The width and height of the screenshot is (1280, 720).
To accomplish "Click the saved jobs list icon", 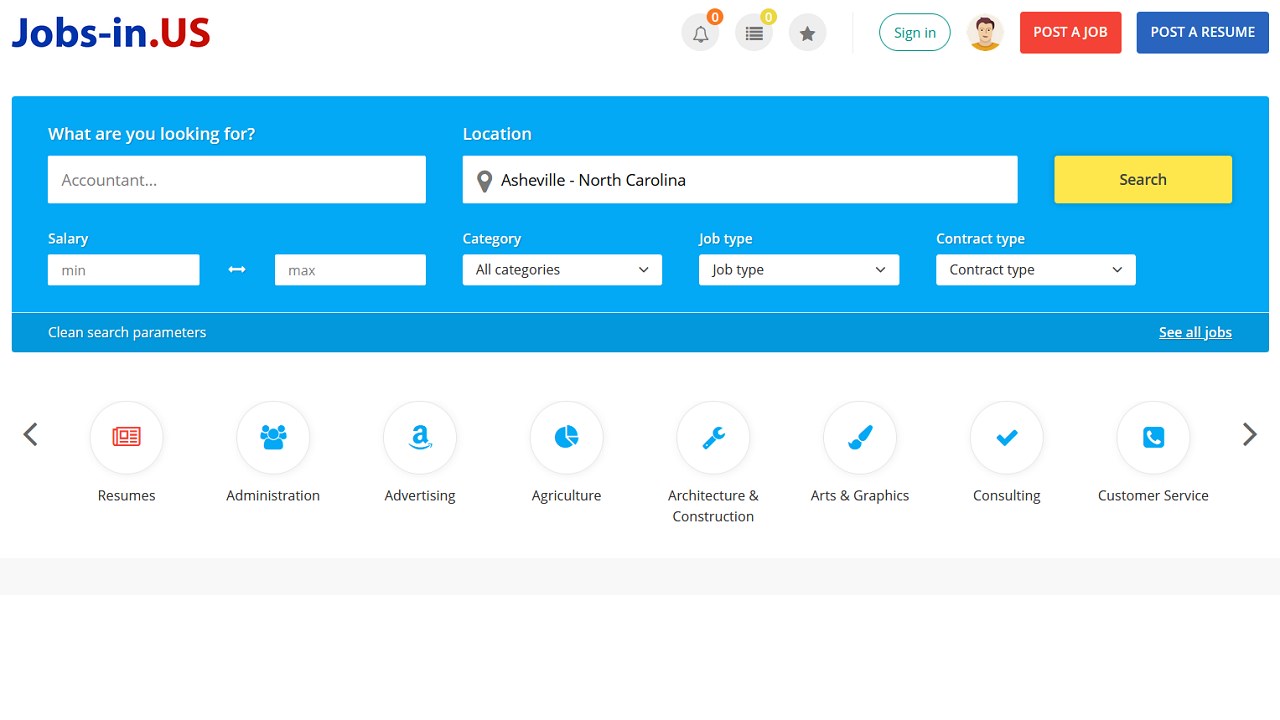I will tap(754, 32).
